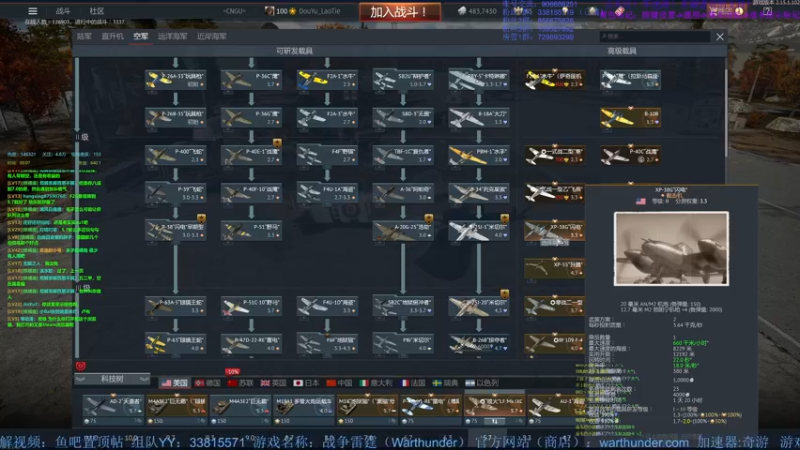Select the P-51C-10 aircraft card
This screenshot has height=450, width=800.
coord(252,306)
